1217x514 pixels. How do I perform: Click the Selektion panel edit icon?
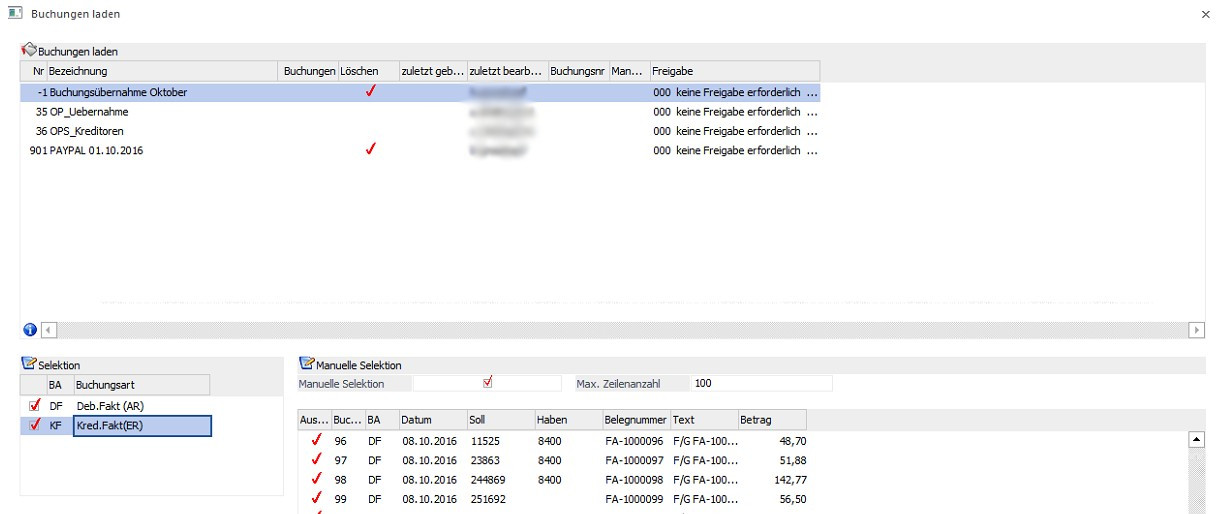(28, 365)
